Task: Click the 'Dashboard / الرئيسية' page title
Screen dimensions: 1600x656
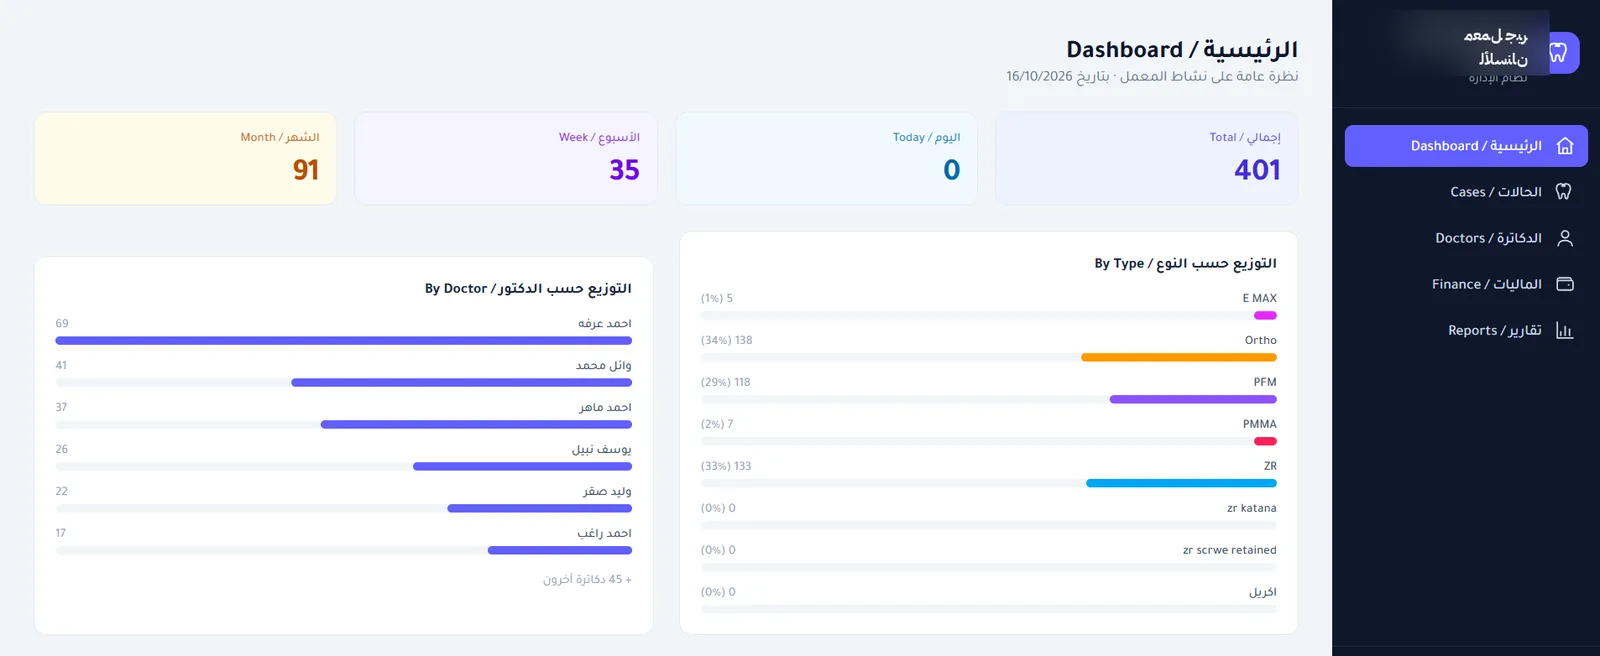Action: coord(1182,49)
